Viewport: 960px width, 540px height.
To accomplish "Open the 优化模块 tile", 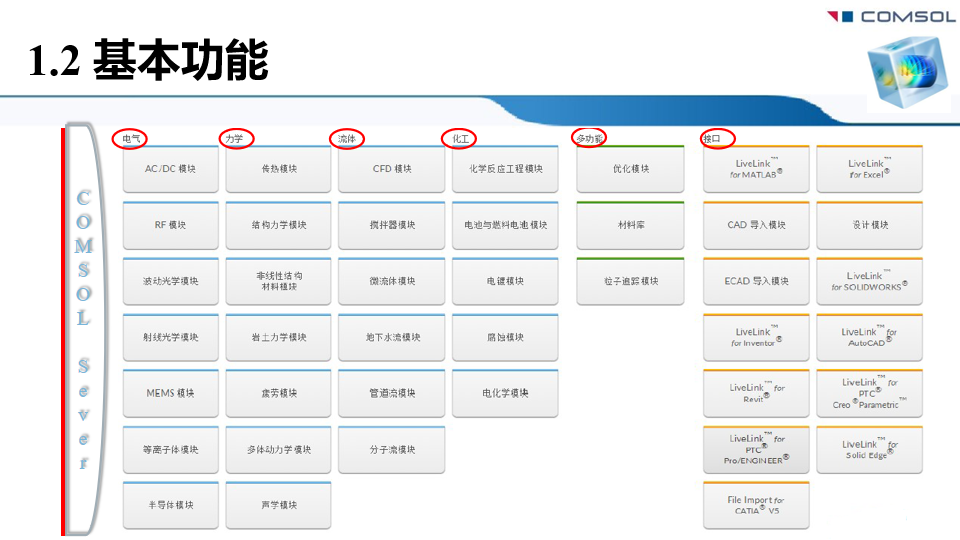I will pos(631,169).
